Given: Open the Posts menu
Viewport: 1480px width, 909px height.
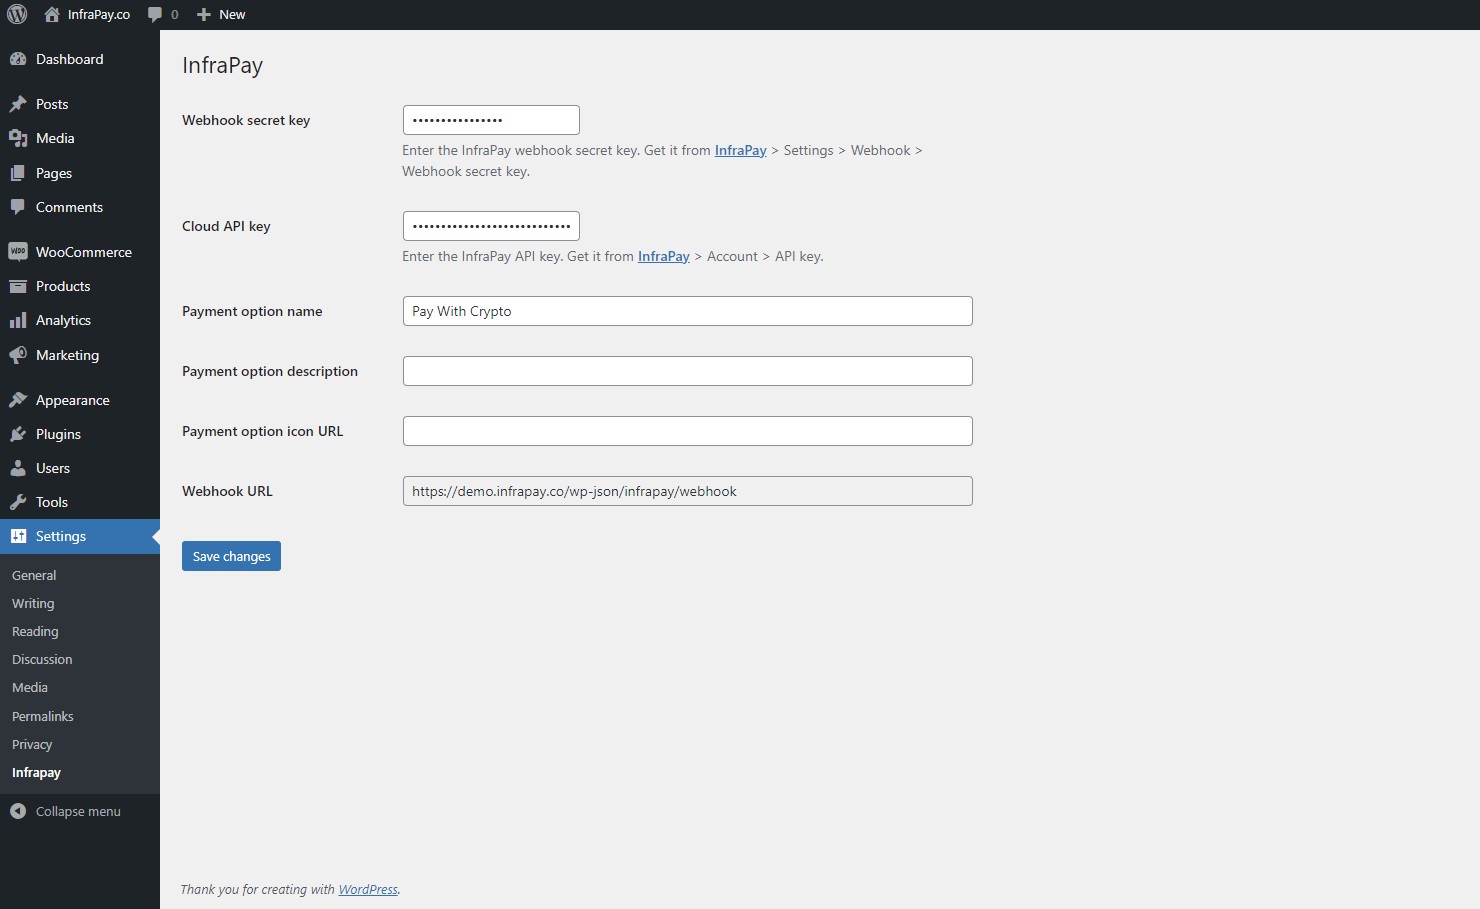Looking at the screenshot, I should click(80, 104).
